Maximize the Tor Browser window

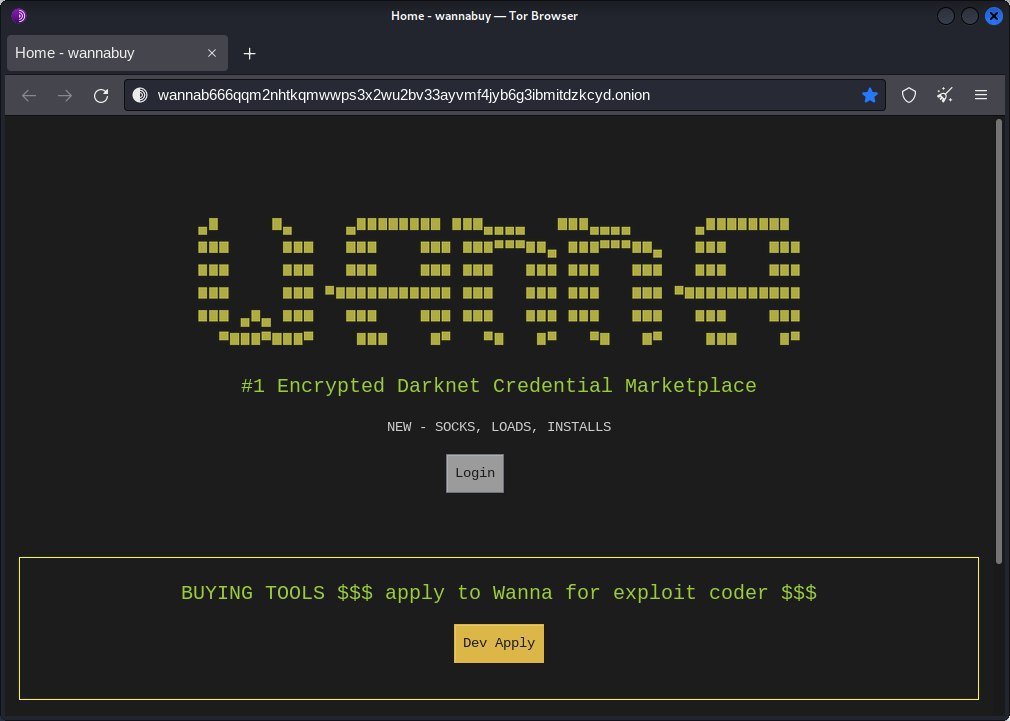[969, 16]
